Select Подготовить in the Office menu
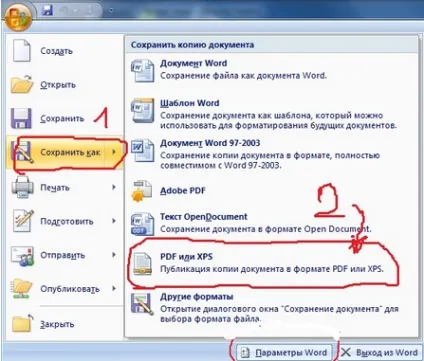The image size is (424, 361). 65,221
